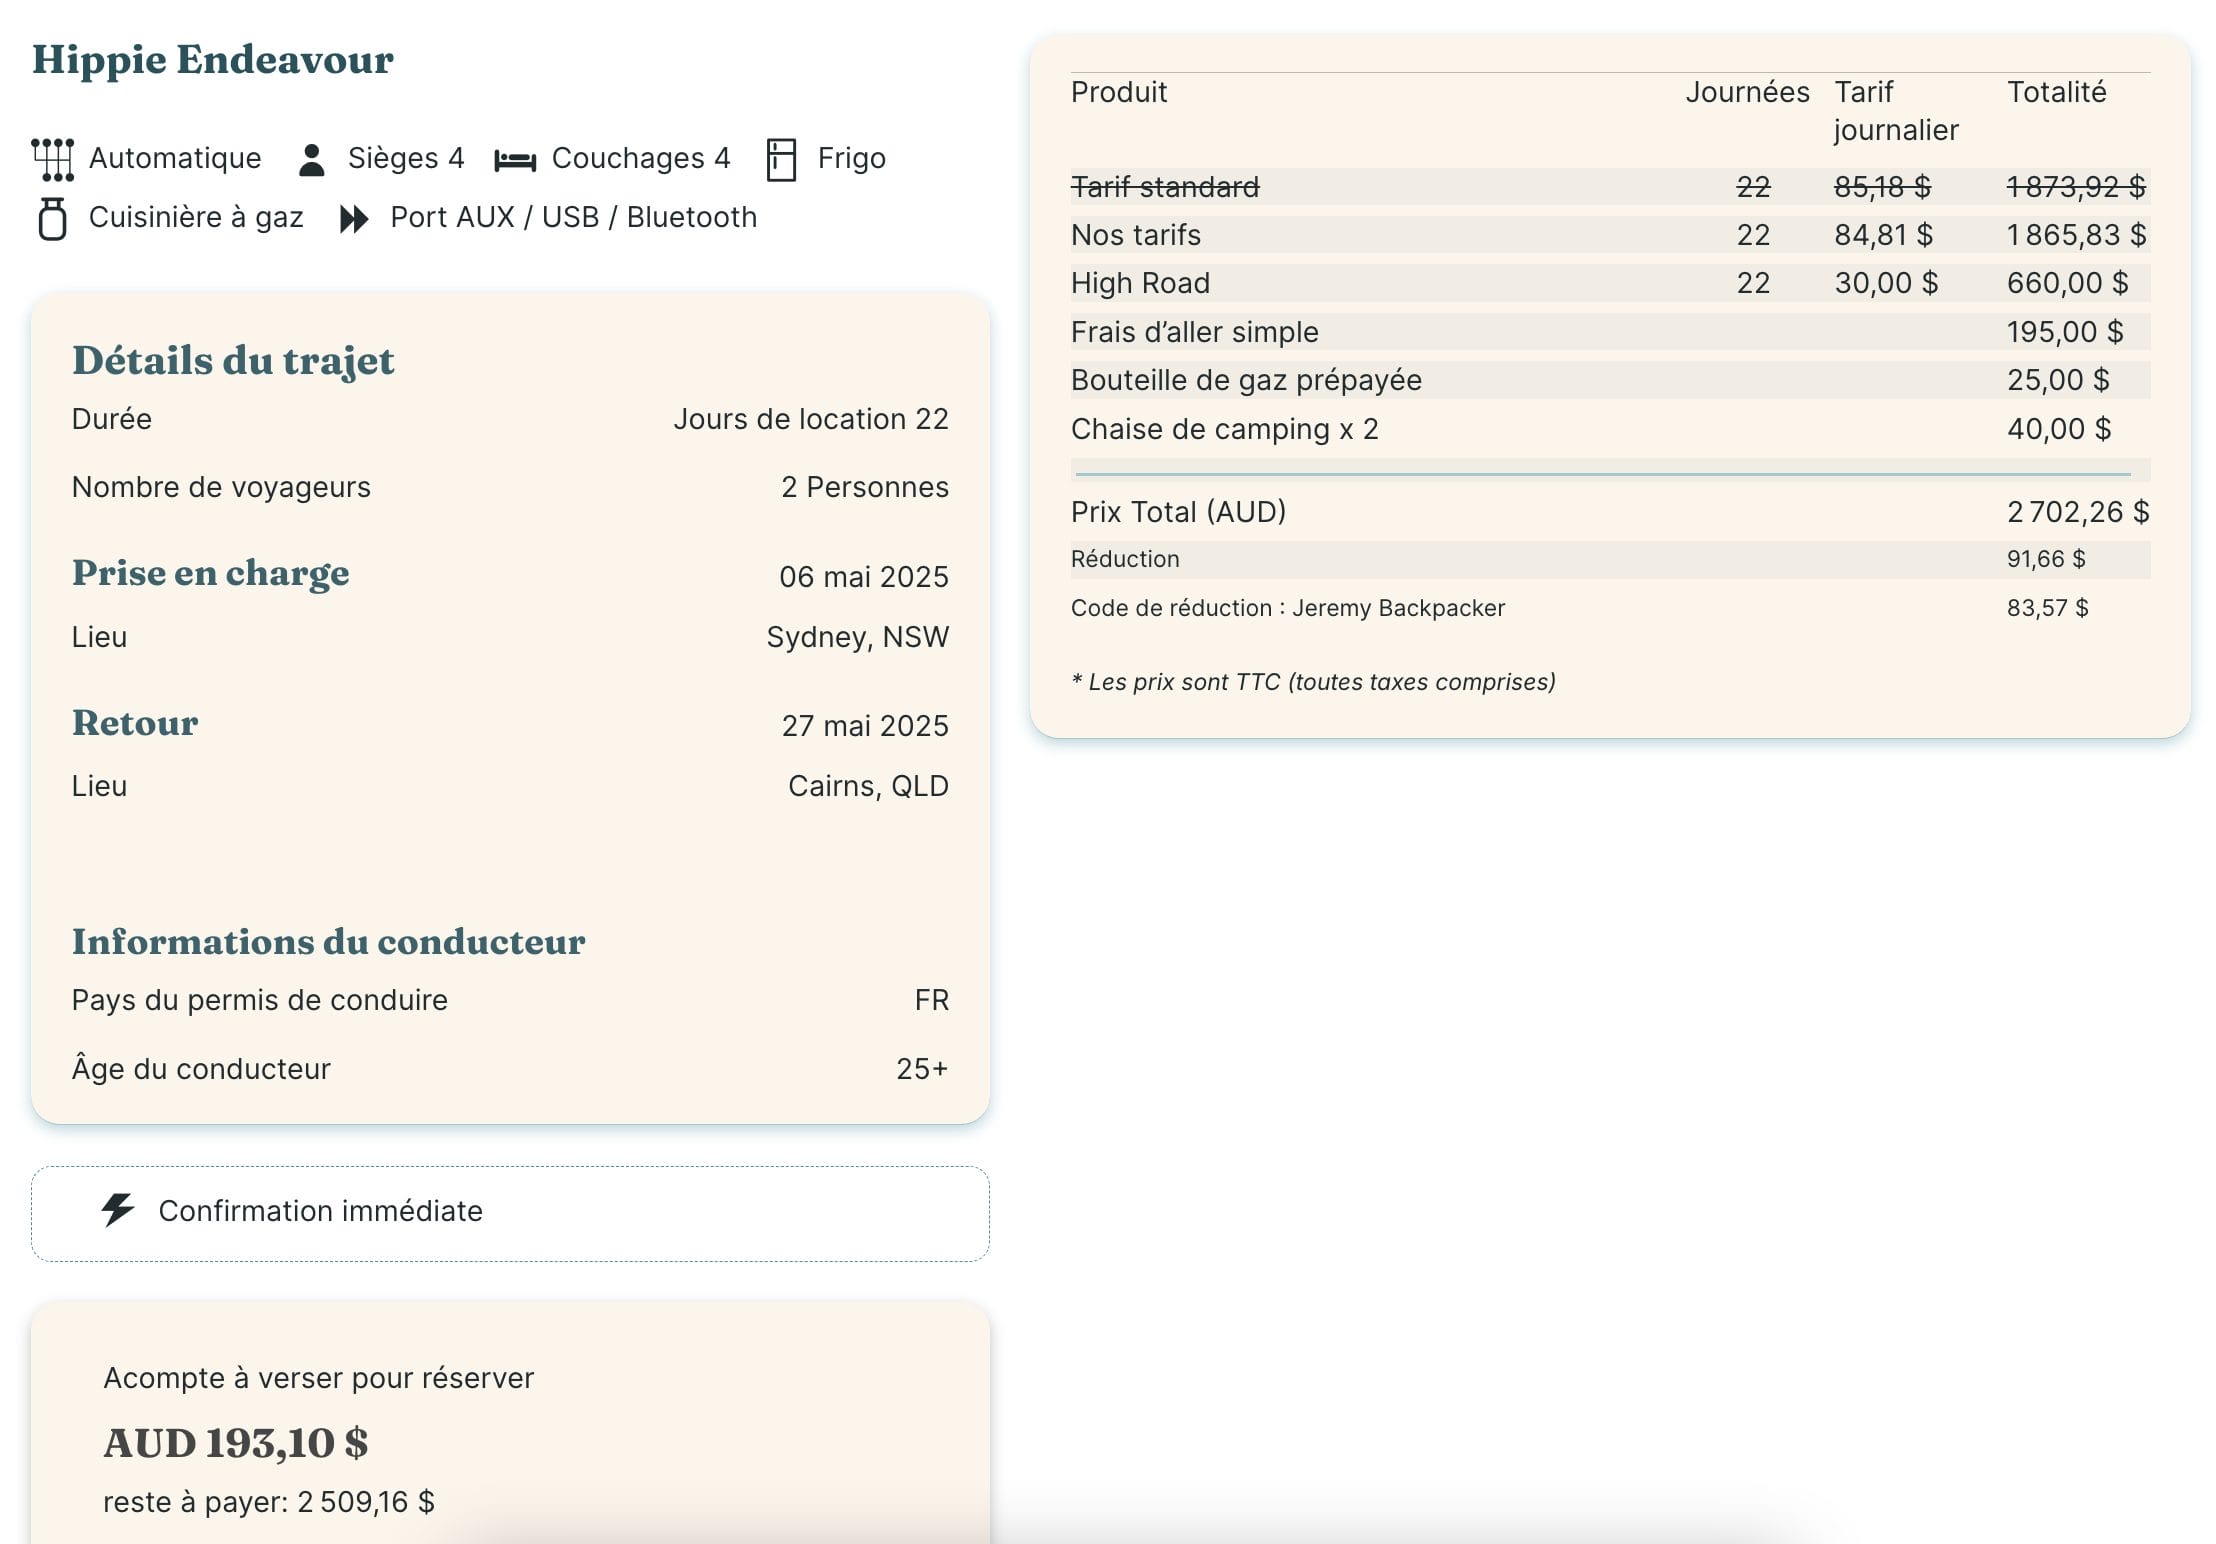Click the Acompte à verser pour réserver text
Screen dimensions: 2216x1544
(319, 1378)
